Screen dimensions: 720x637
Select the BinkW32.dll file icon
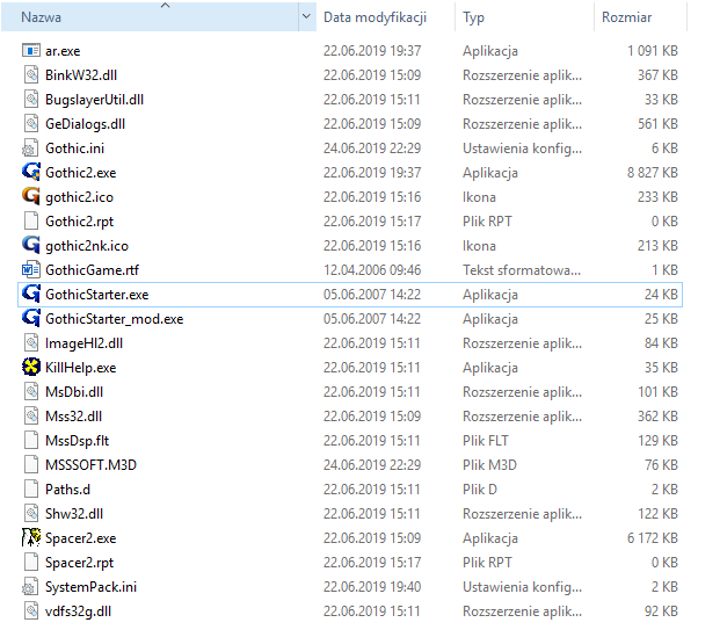pos(31,75)
